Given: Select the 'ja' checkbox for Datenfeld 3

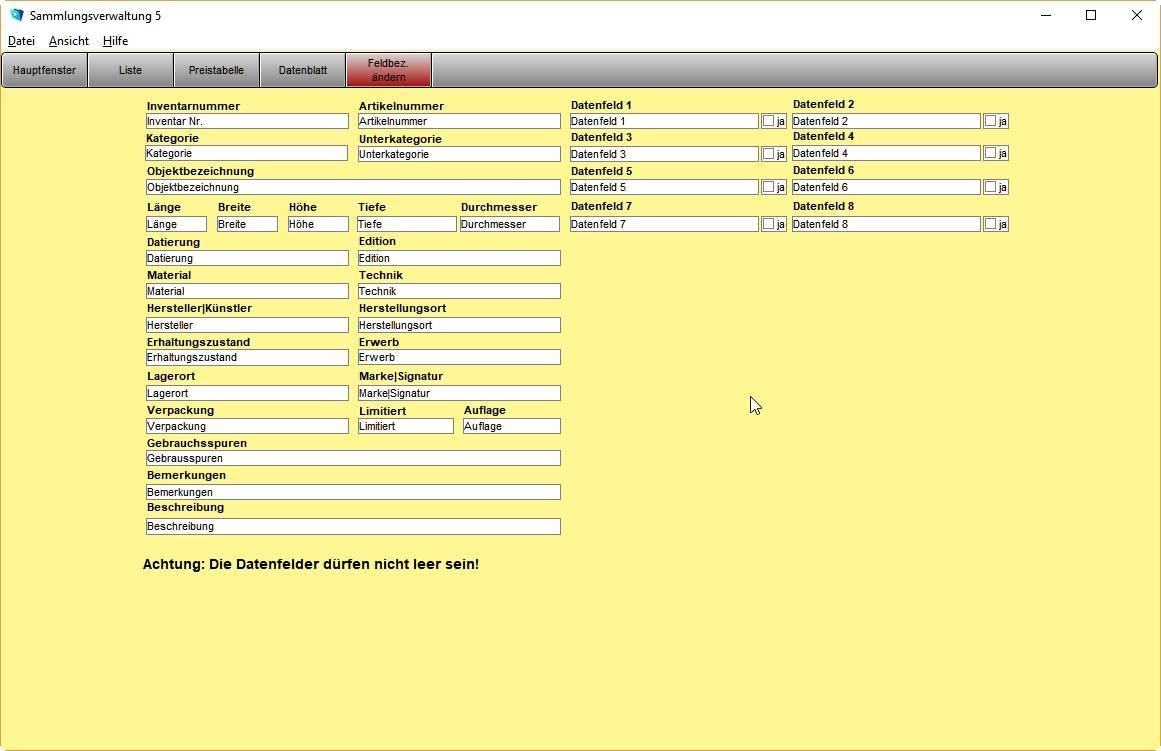Looking at the screenshot, I should [768, 154].
